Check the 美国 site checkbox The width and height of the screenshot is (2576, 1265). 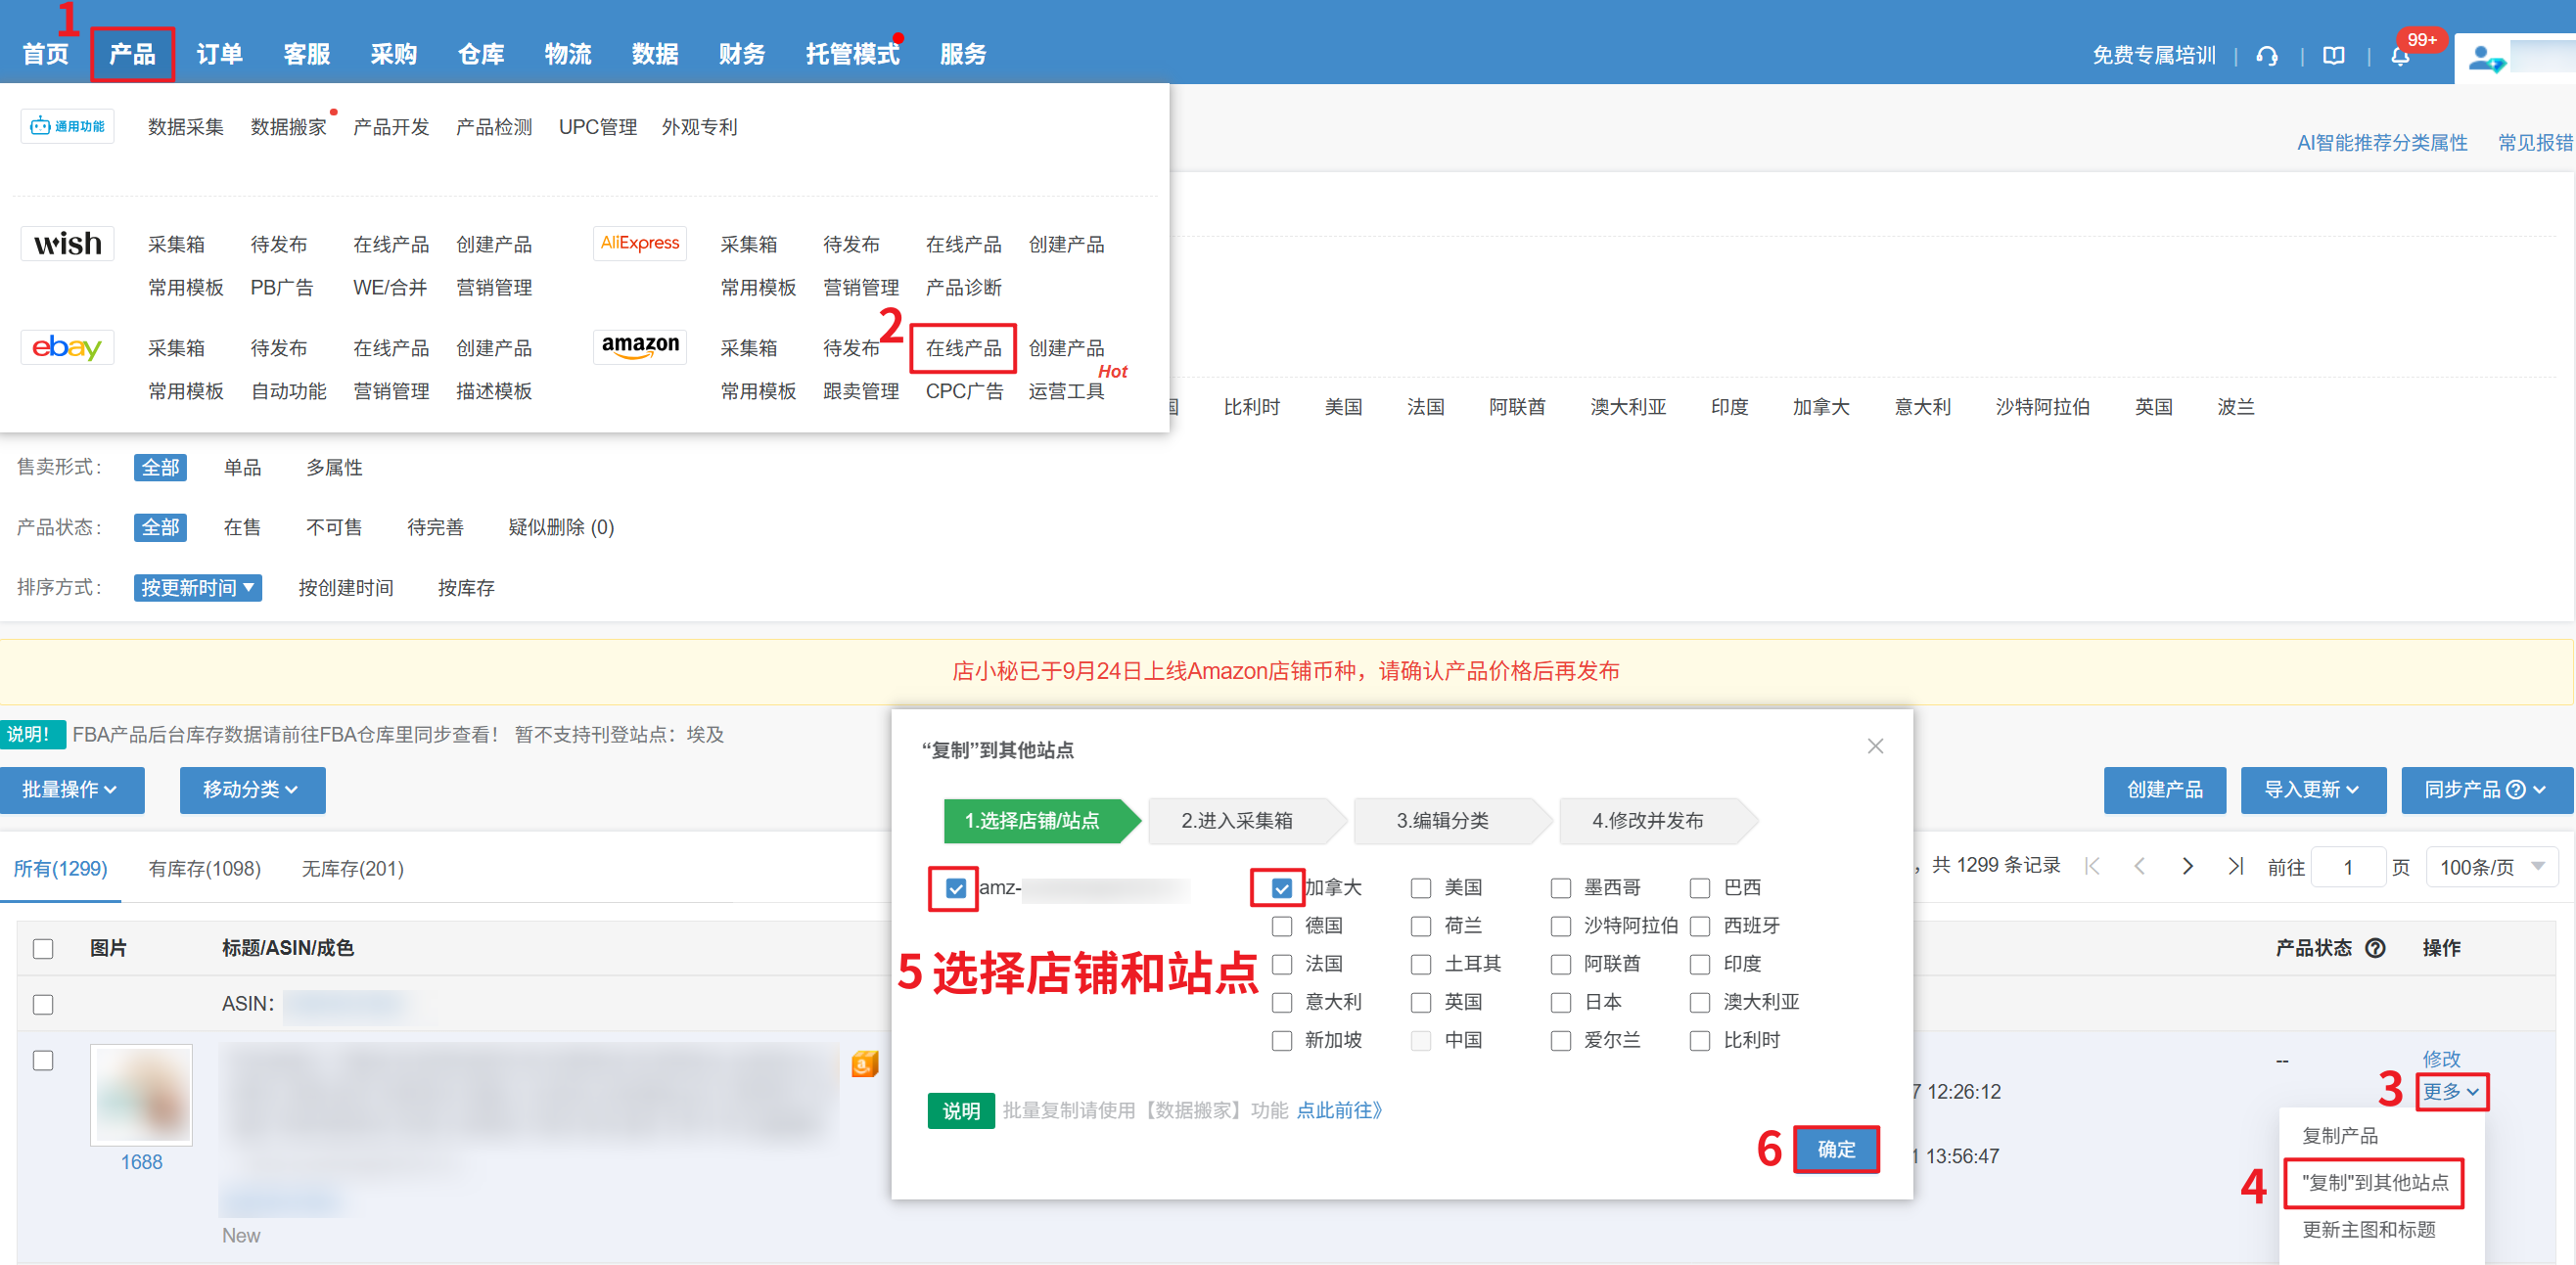tap(1421, 888)
